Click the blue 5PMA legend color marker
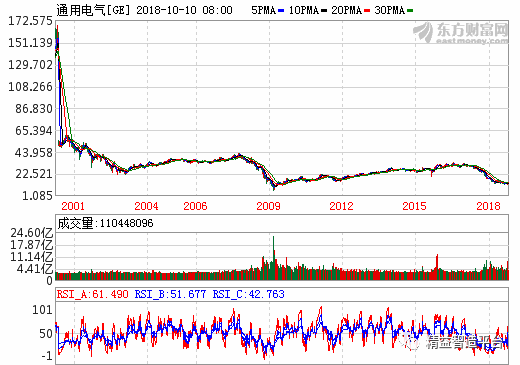This screenshot has height=365, width=520. pyautogui.click(x=281, y=11)
